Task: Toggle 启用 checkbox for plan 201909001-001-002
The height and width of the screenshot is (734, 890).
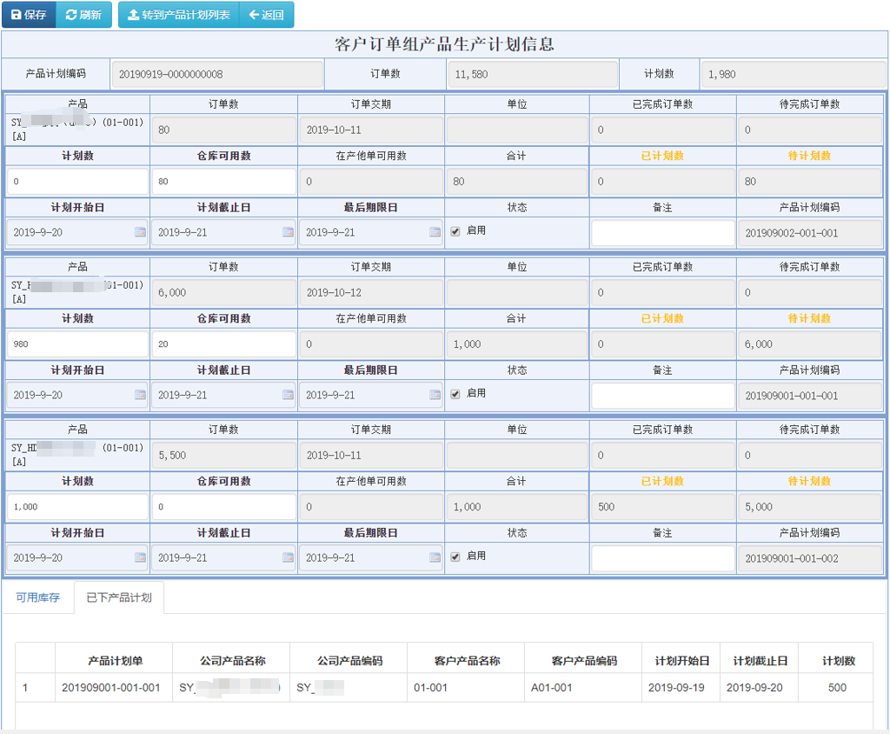Action: (456, 557)
